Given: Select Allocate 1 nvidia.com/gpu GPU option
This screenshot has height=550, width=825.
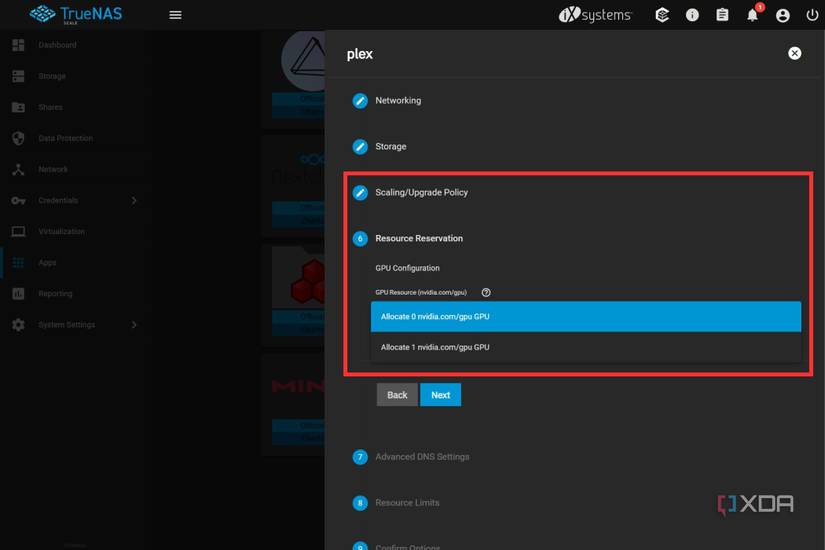Looking at the screenshot, I should point(586,347).
